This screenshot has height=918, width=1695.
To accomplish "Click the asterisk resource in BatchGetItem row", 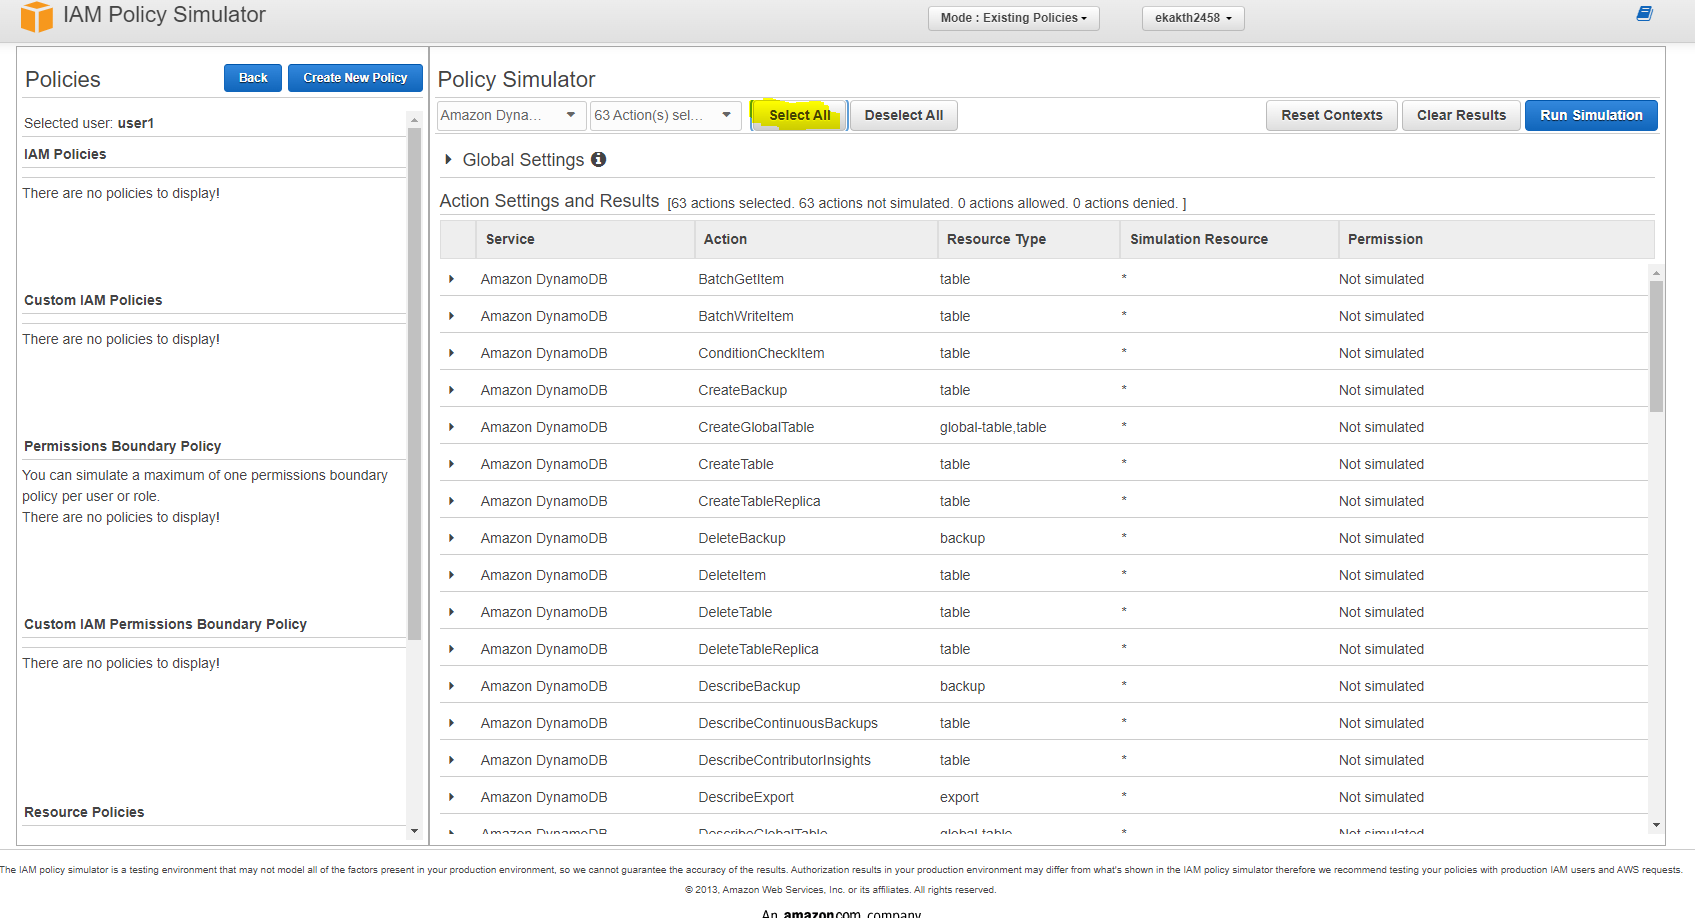I will click(x=1124, y=278).
